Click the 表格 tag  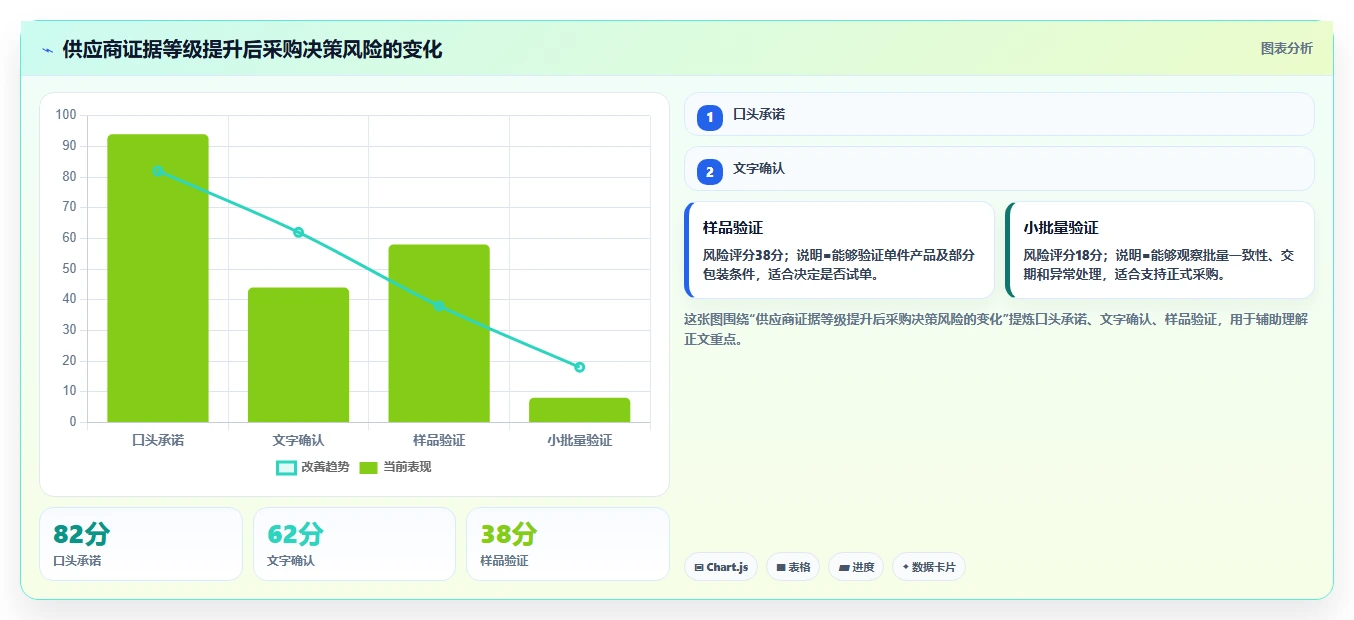pyautogui.click(x=793, y=567)
